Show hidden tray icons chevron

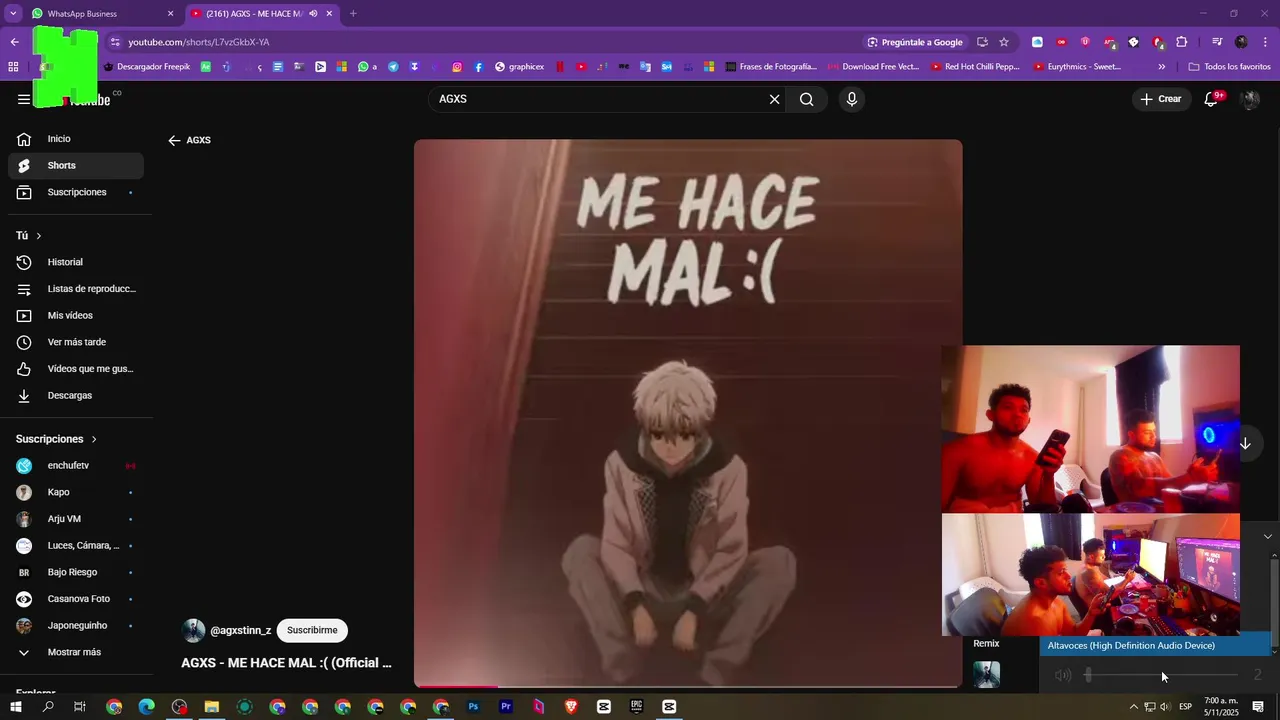(x=1133, y=707)
